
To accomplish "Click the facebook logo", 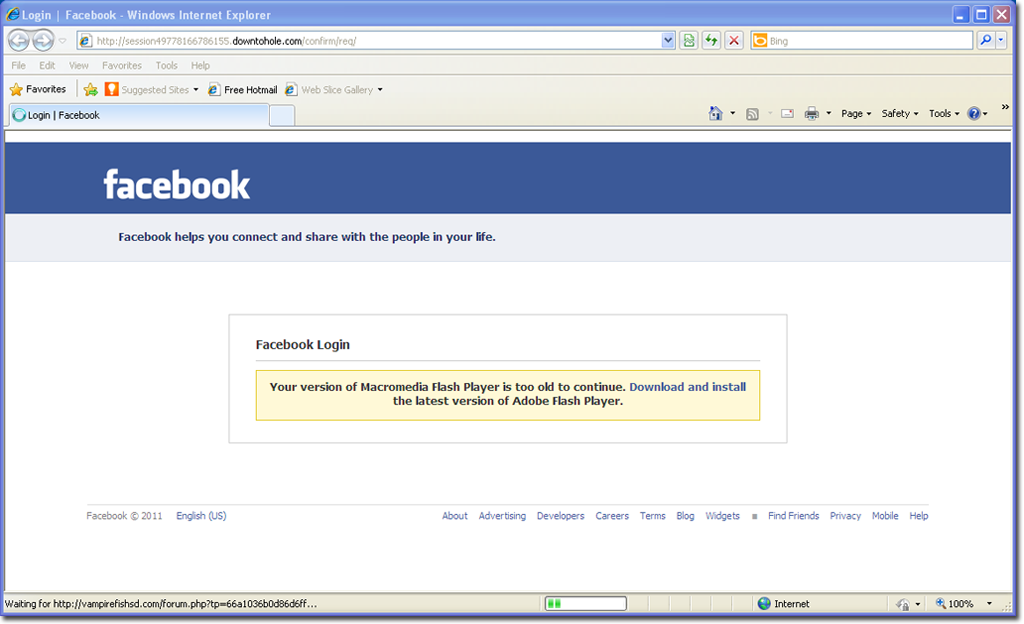I will (x=176, y=185).
